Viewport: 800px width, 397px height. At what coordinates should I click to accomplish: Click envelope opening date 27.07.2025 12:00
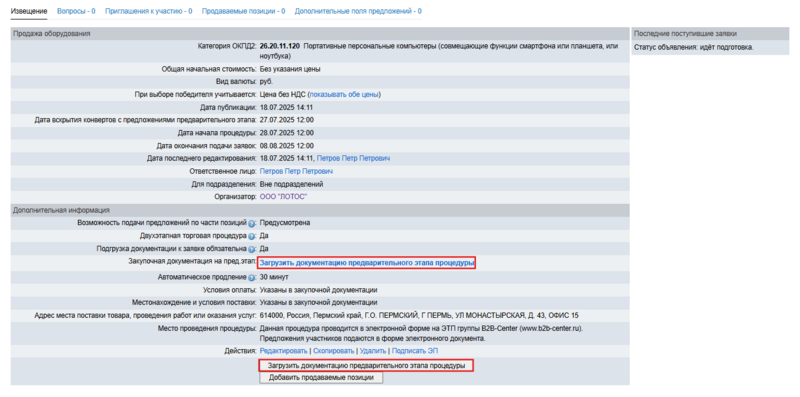[x=286, y=120]
